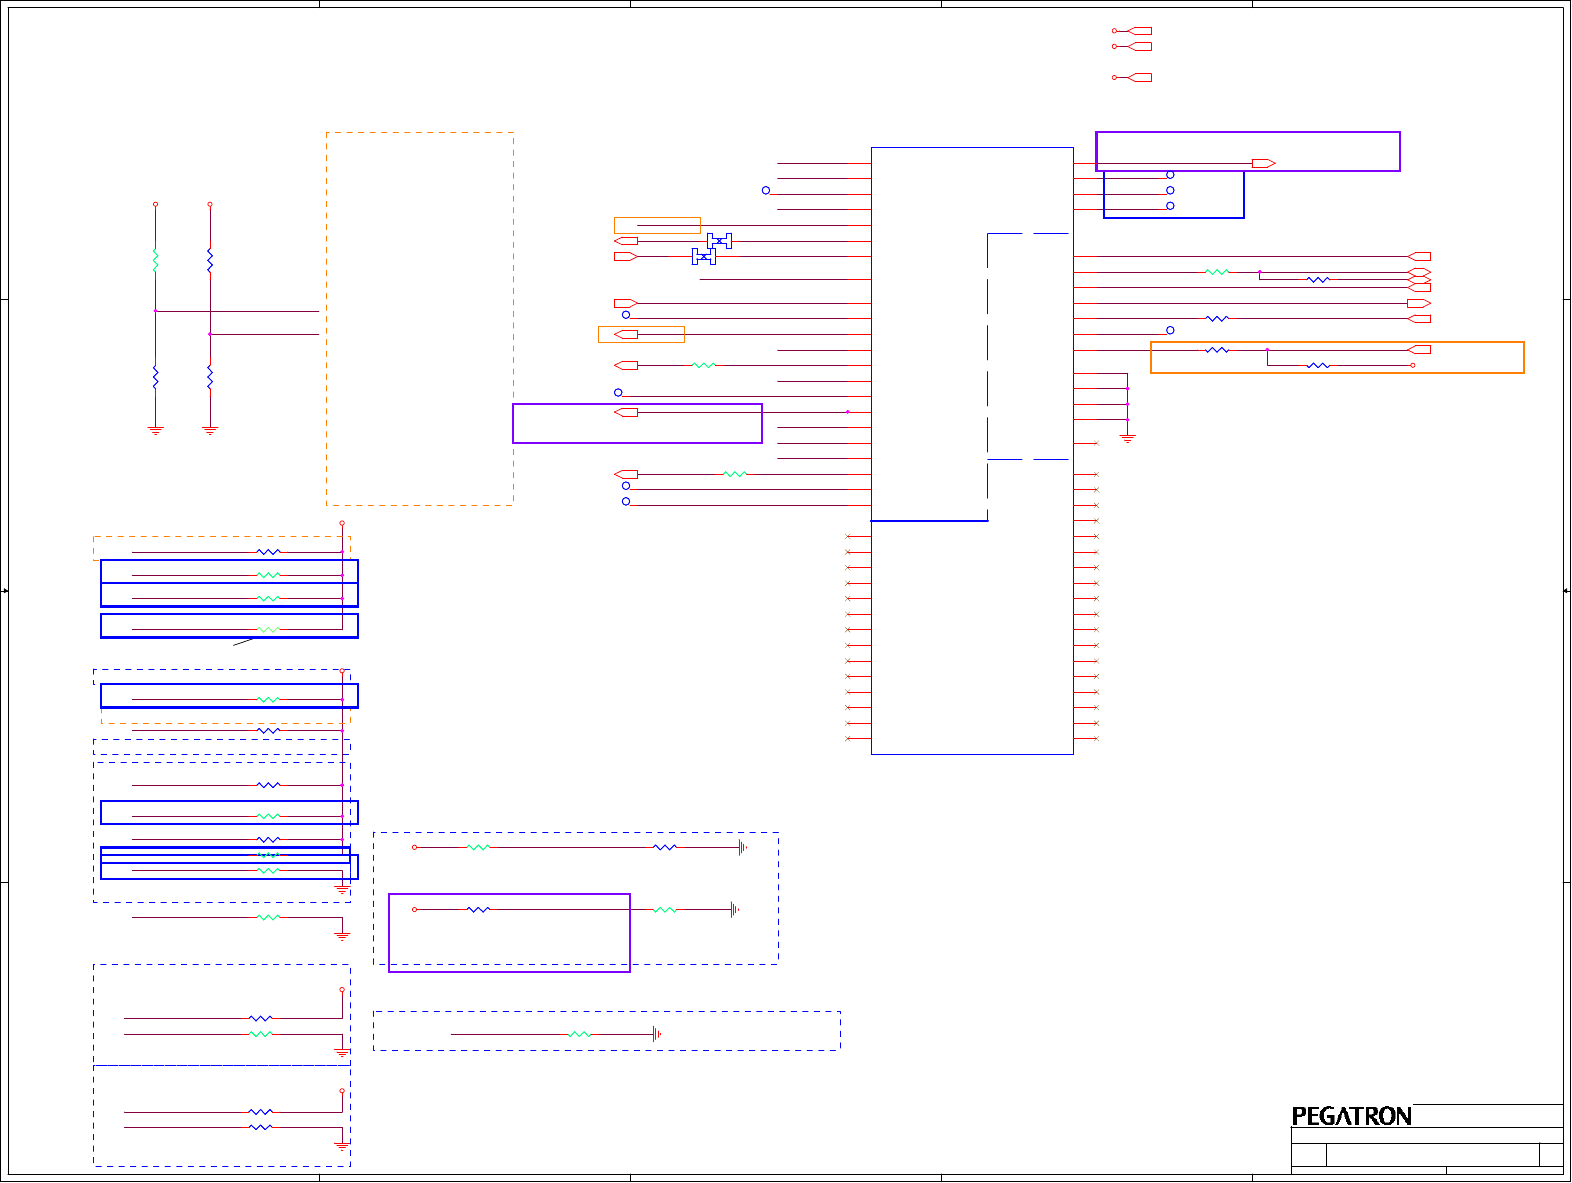The image size is (1572, 1183).
Task: Click the PEGATRON logo in title block
Action: point(1351,1116)
